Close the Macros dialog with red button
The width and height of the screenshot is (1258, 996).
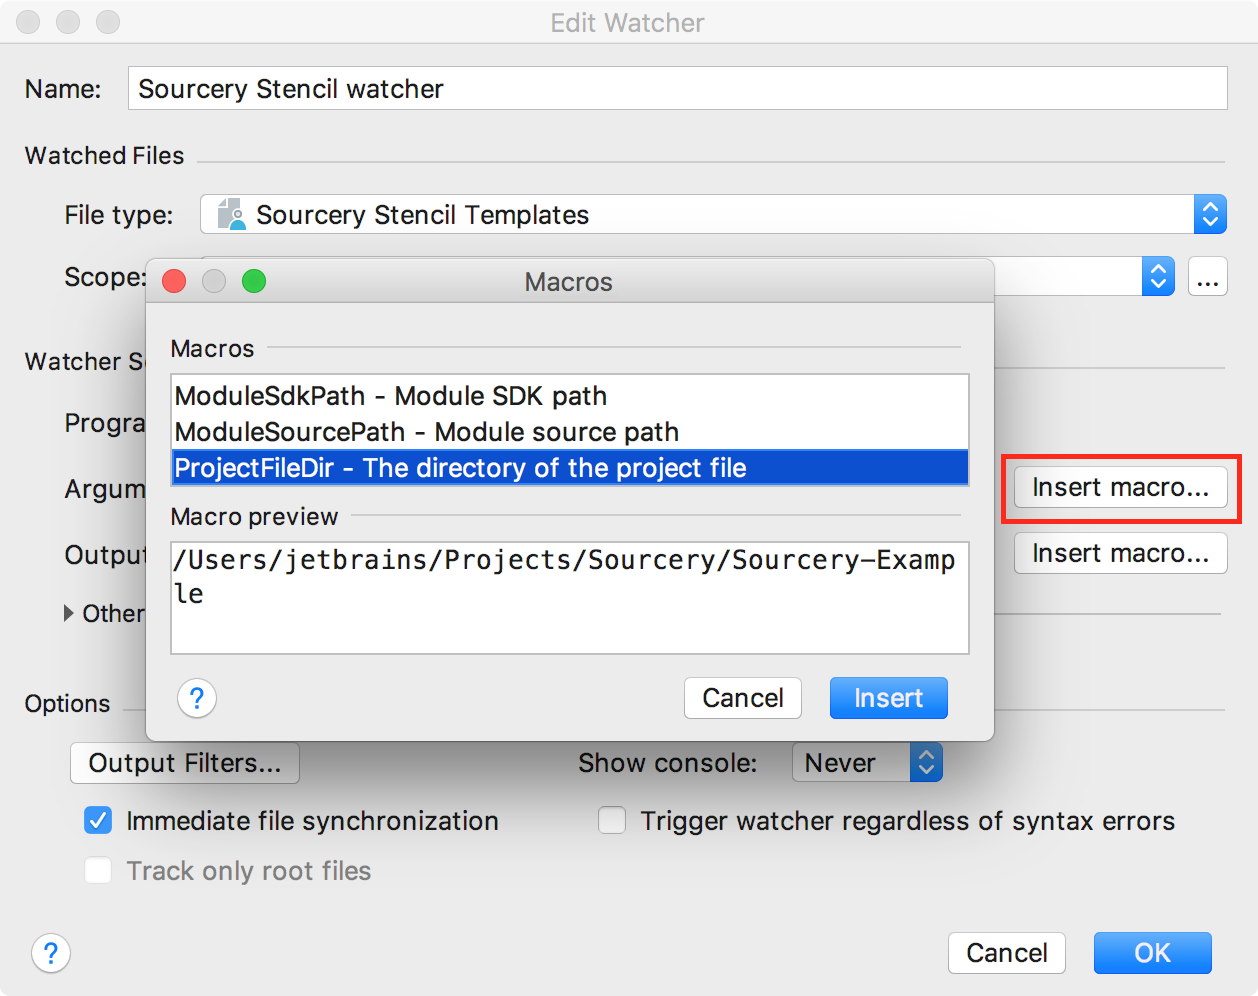(x=174, y=281)
